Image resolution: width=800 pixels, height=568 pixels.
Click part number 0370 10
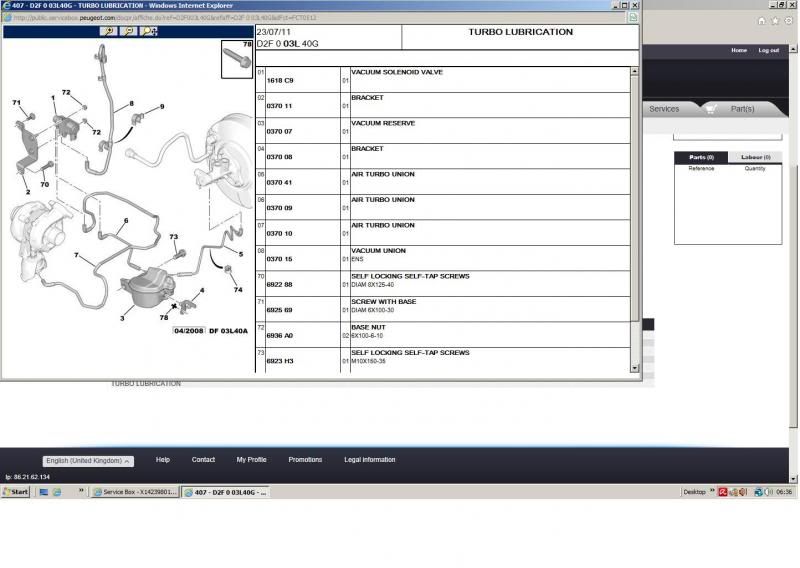(x=279, y=234)
